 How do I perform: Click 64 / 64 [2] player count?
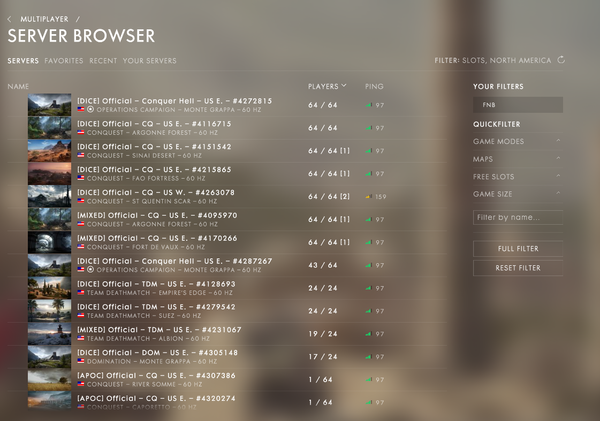329,196
